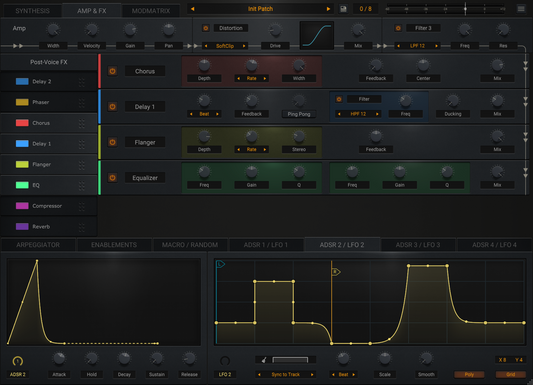Click the LFO loop end flag marker
This screenshot has height=385, width=533.
[336, 272]
